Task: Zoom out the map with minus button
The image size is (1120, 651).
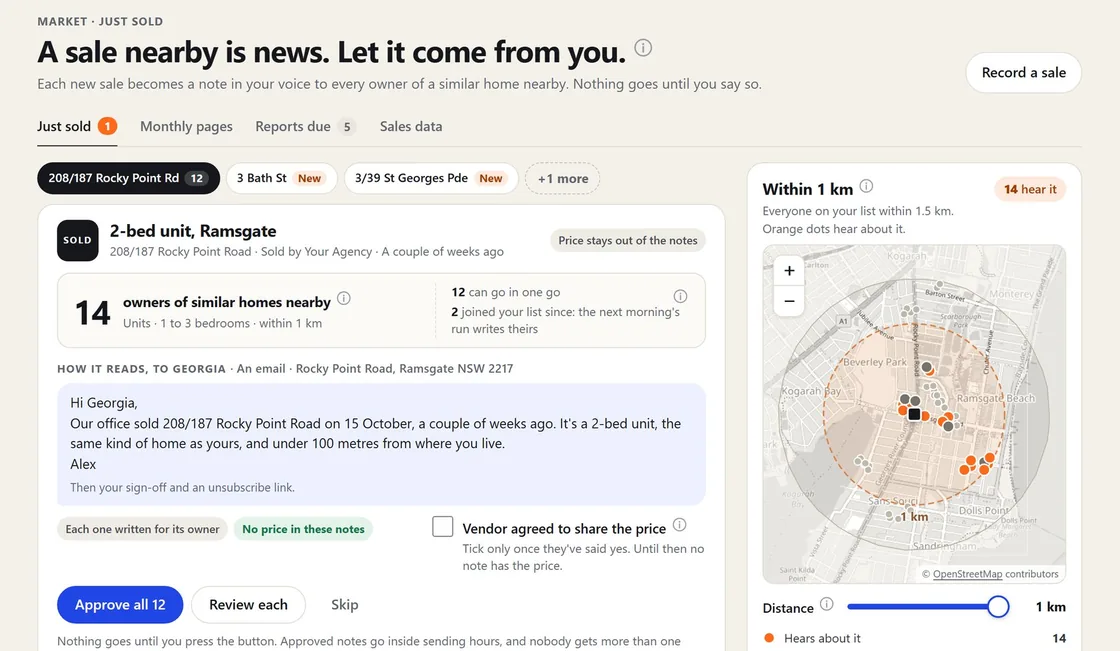Action: (789, 301)
